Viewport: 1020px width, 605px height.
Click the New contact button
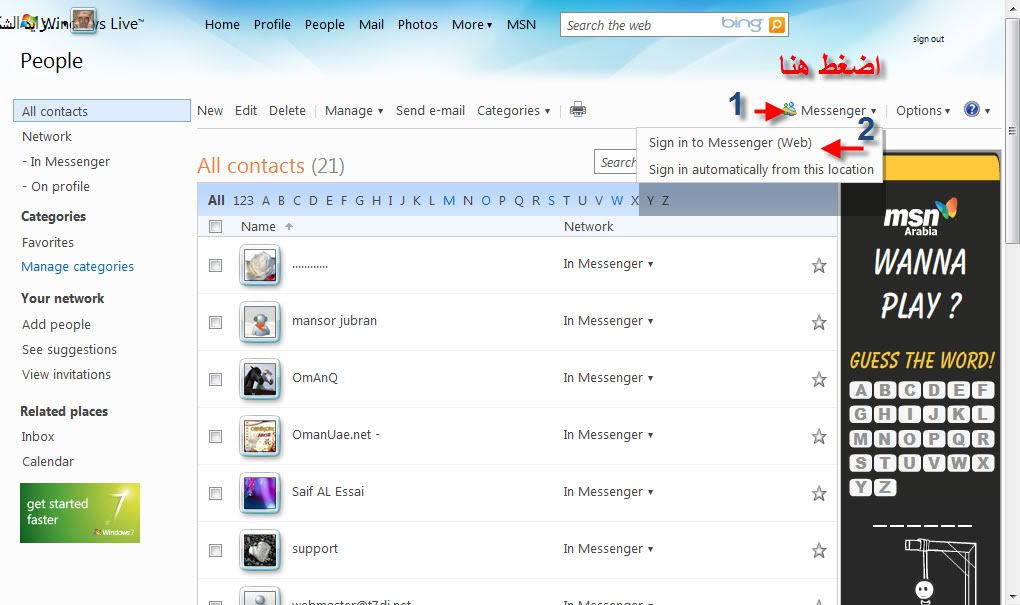click(x=210, y=111)
